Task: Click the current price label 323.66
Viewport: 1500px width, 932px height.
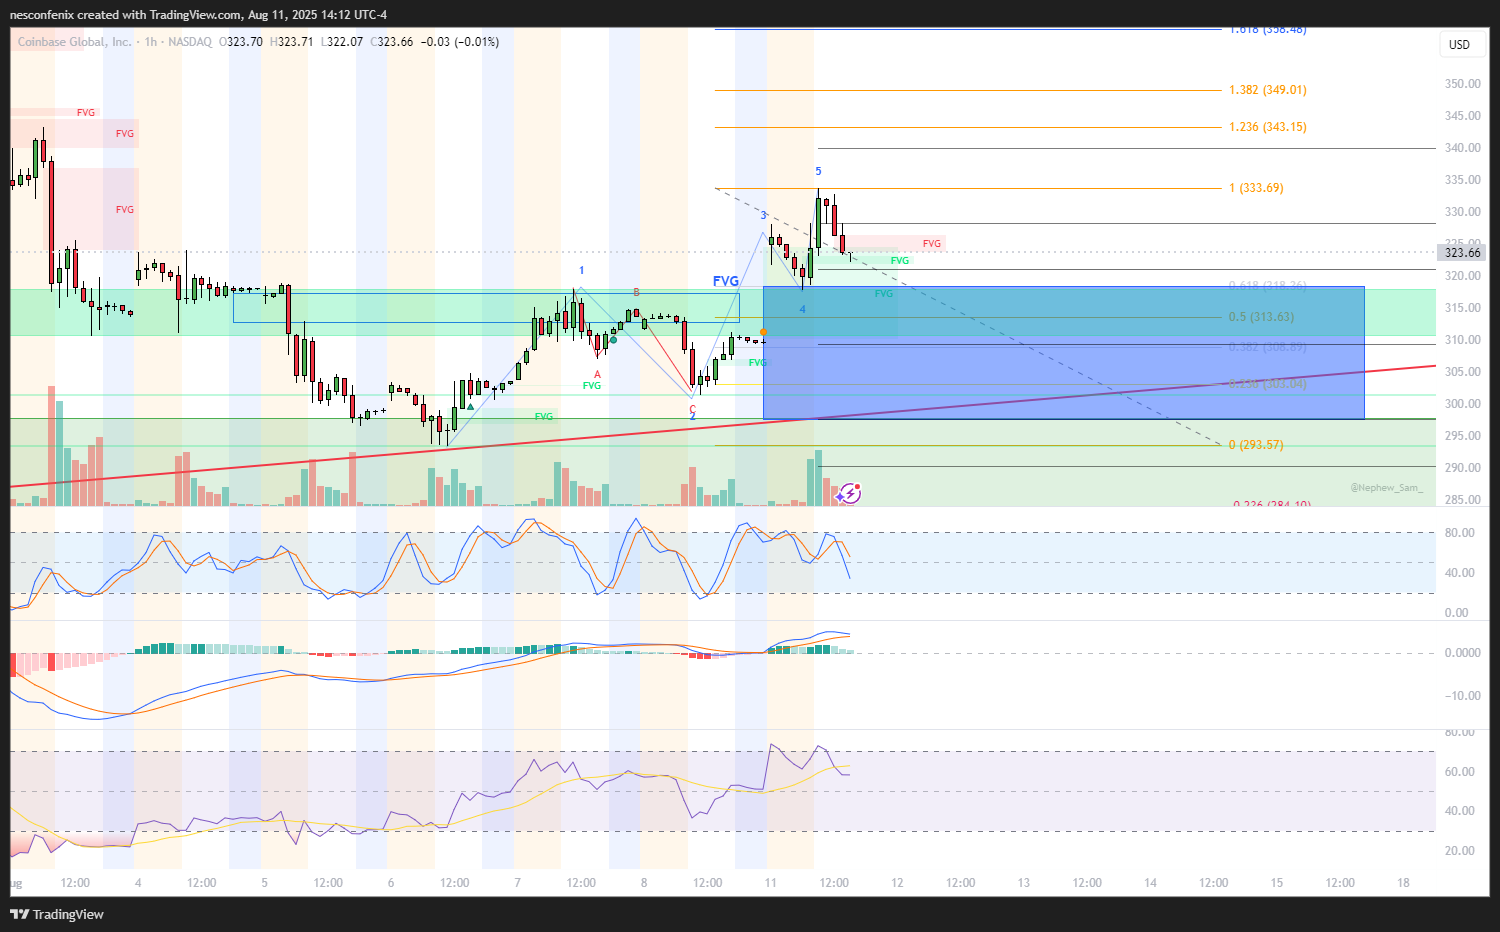Action: point(1462,253)
